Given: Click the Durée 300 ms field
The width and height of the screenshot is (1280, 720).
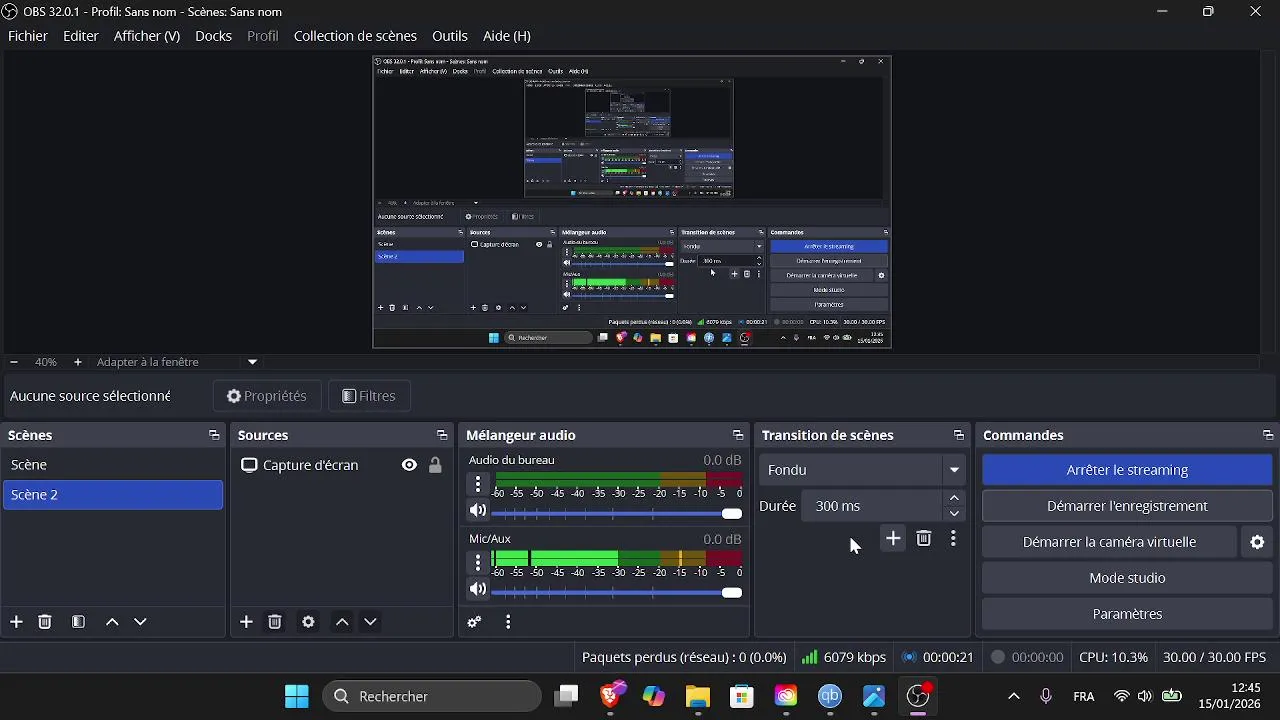Looking at the screenshot, I should [x=872, y=506].
